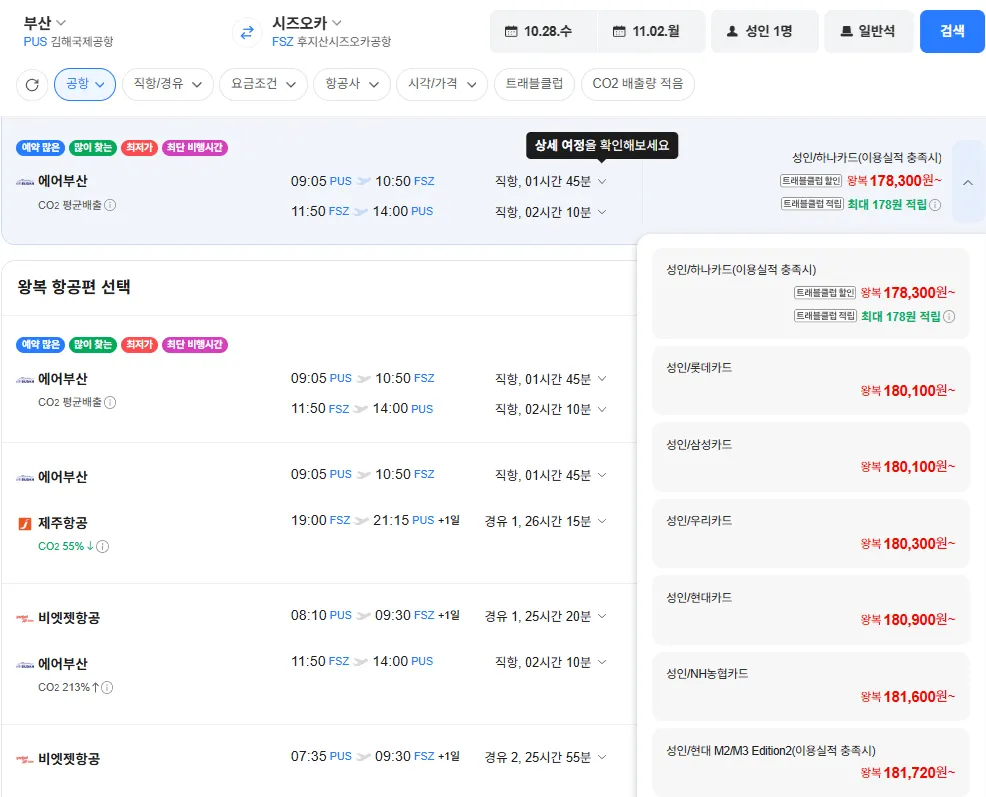Click 예약 많은 badge in selected flight

(41, 148)
